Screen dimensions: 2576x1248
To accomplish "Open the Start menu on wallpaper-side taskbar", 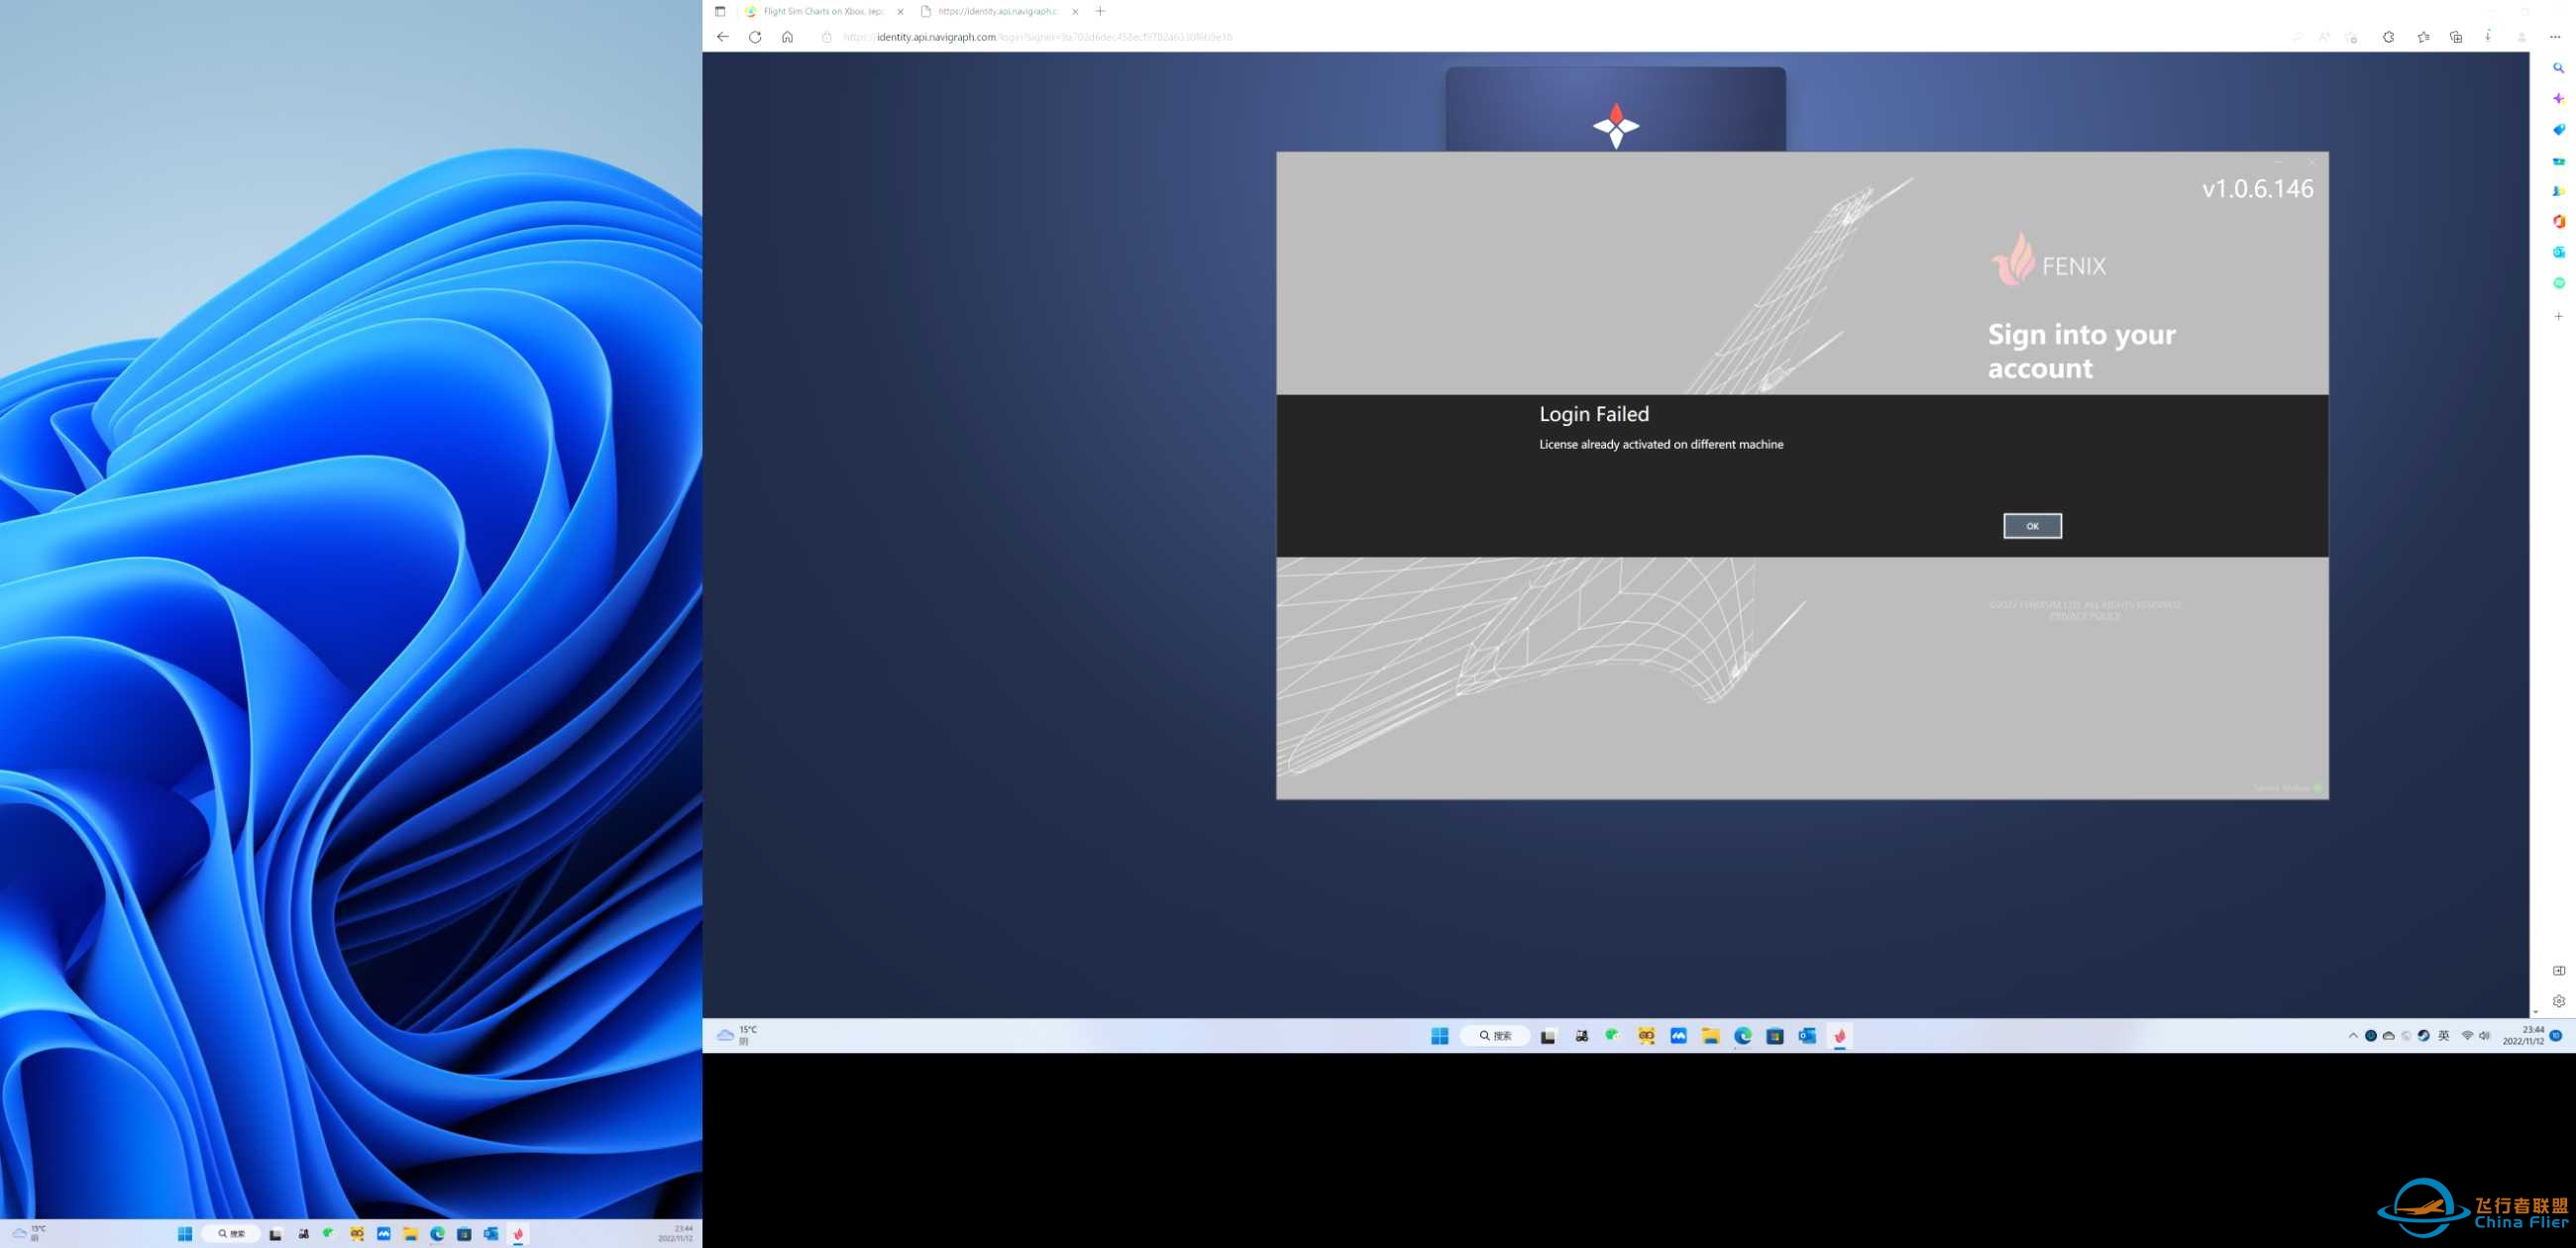I will click(185, 1233).
